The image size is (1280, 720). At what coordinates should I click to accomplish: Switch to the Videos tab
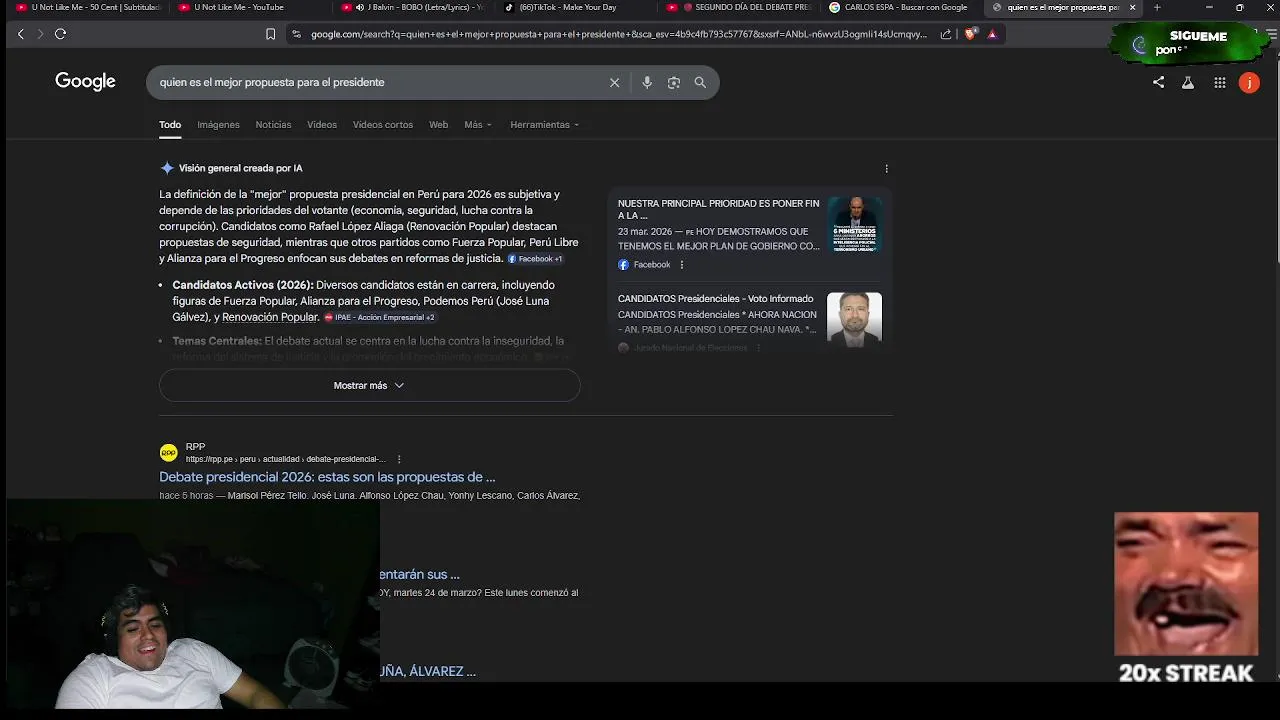tap(322, 125)
